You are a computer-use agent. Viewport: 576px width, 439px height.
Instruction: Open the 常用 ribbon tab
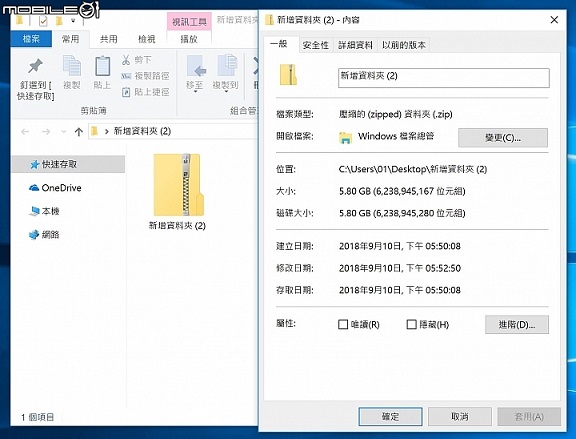coord(71,39)
